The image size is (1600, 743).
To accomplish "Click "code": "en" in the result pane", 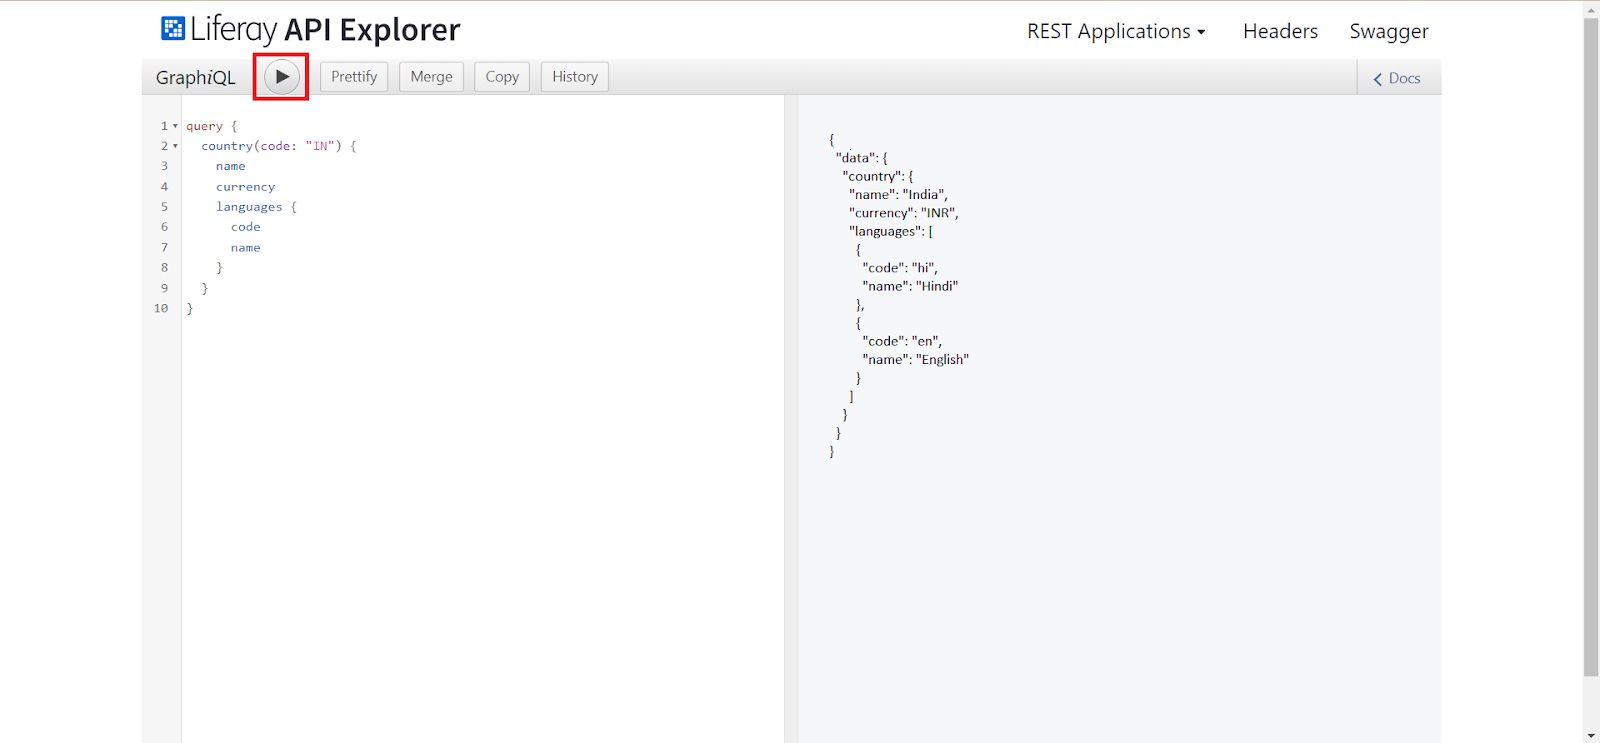I will [x=902, y=341].
